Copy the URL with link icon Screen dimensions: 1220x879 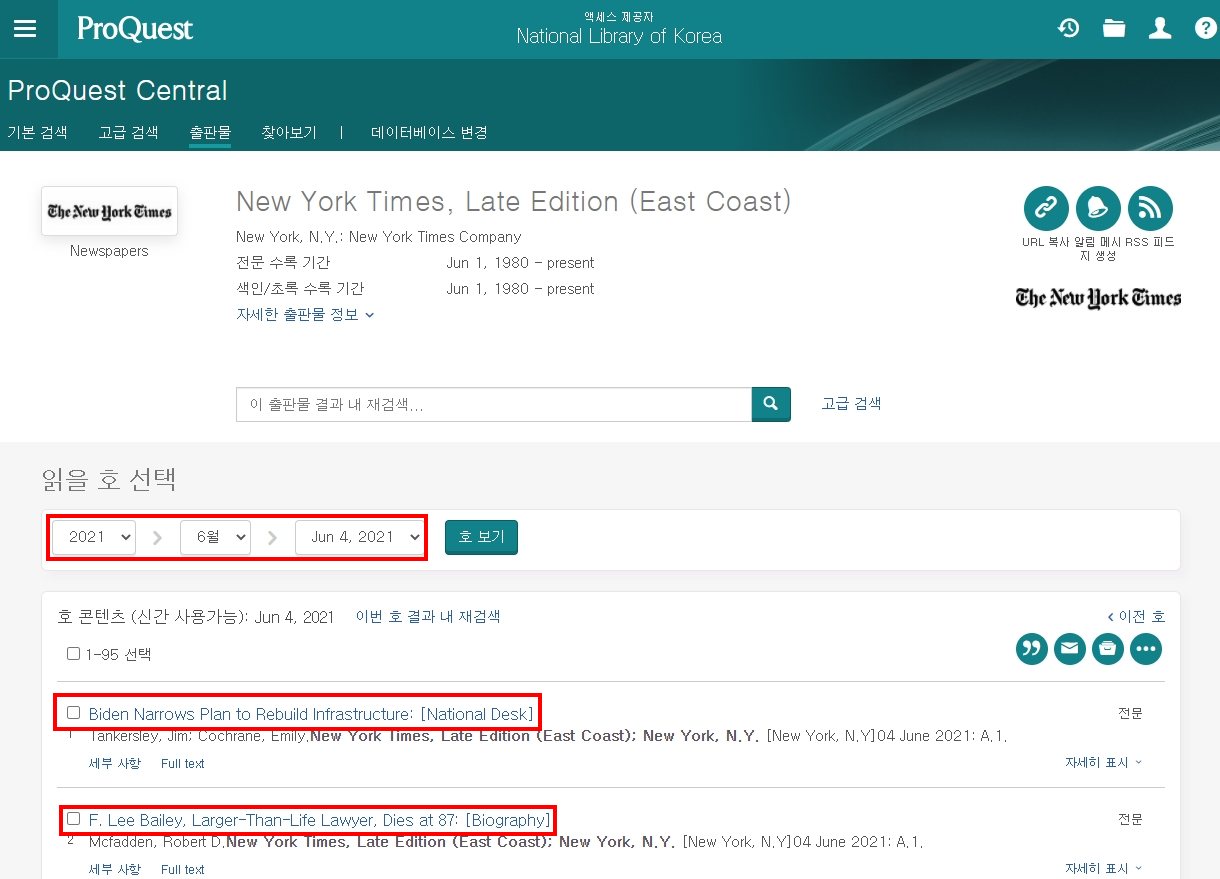pos(1046,208)
